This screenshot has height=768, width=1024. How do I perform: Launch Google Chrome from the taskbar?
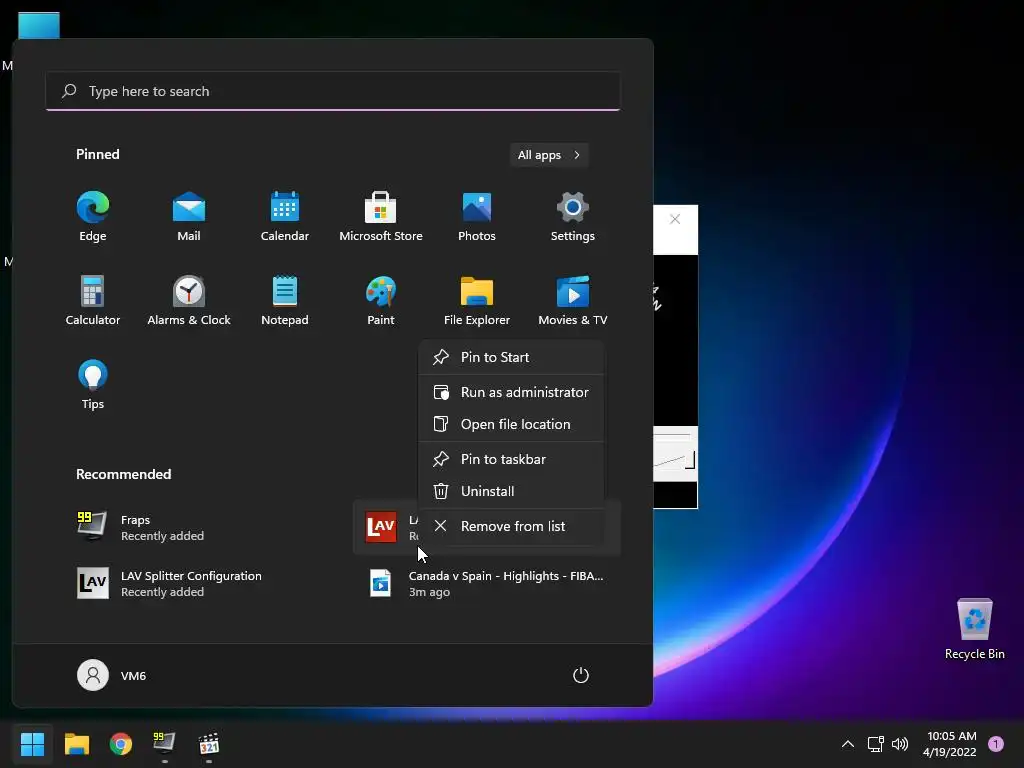pyautogui.click(x=121, y=744)
